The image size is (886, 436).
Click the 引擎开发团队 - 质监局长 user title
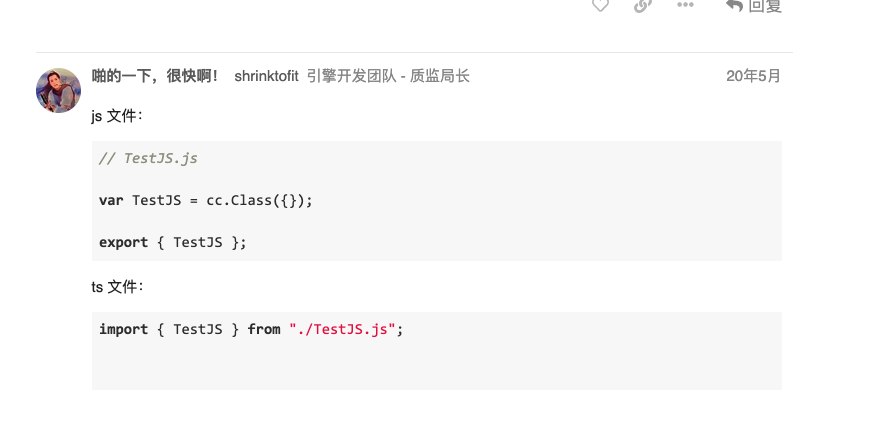(388, 76)
